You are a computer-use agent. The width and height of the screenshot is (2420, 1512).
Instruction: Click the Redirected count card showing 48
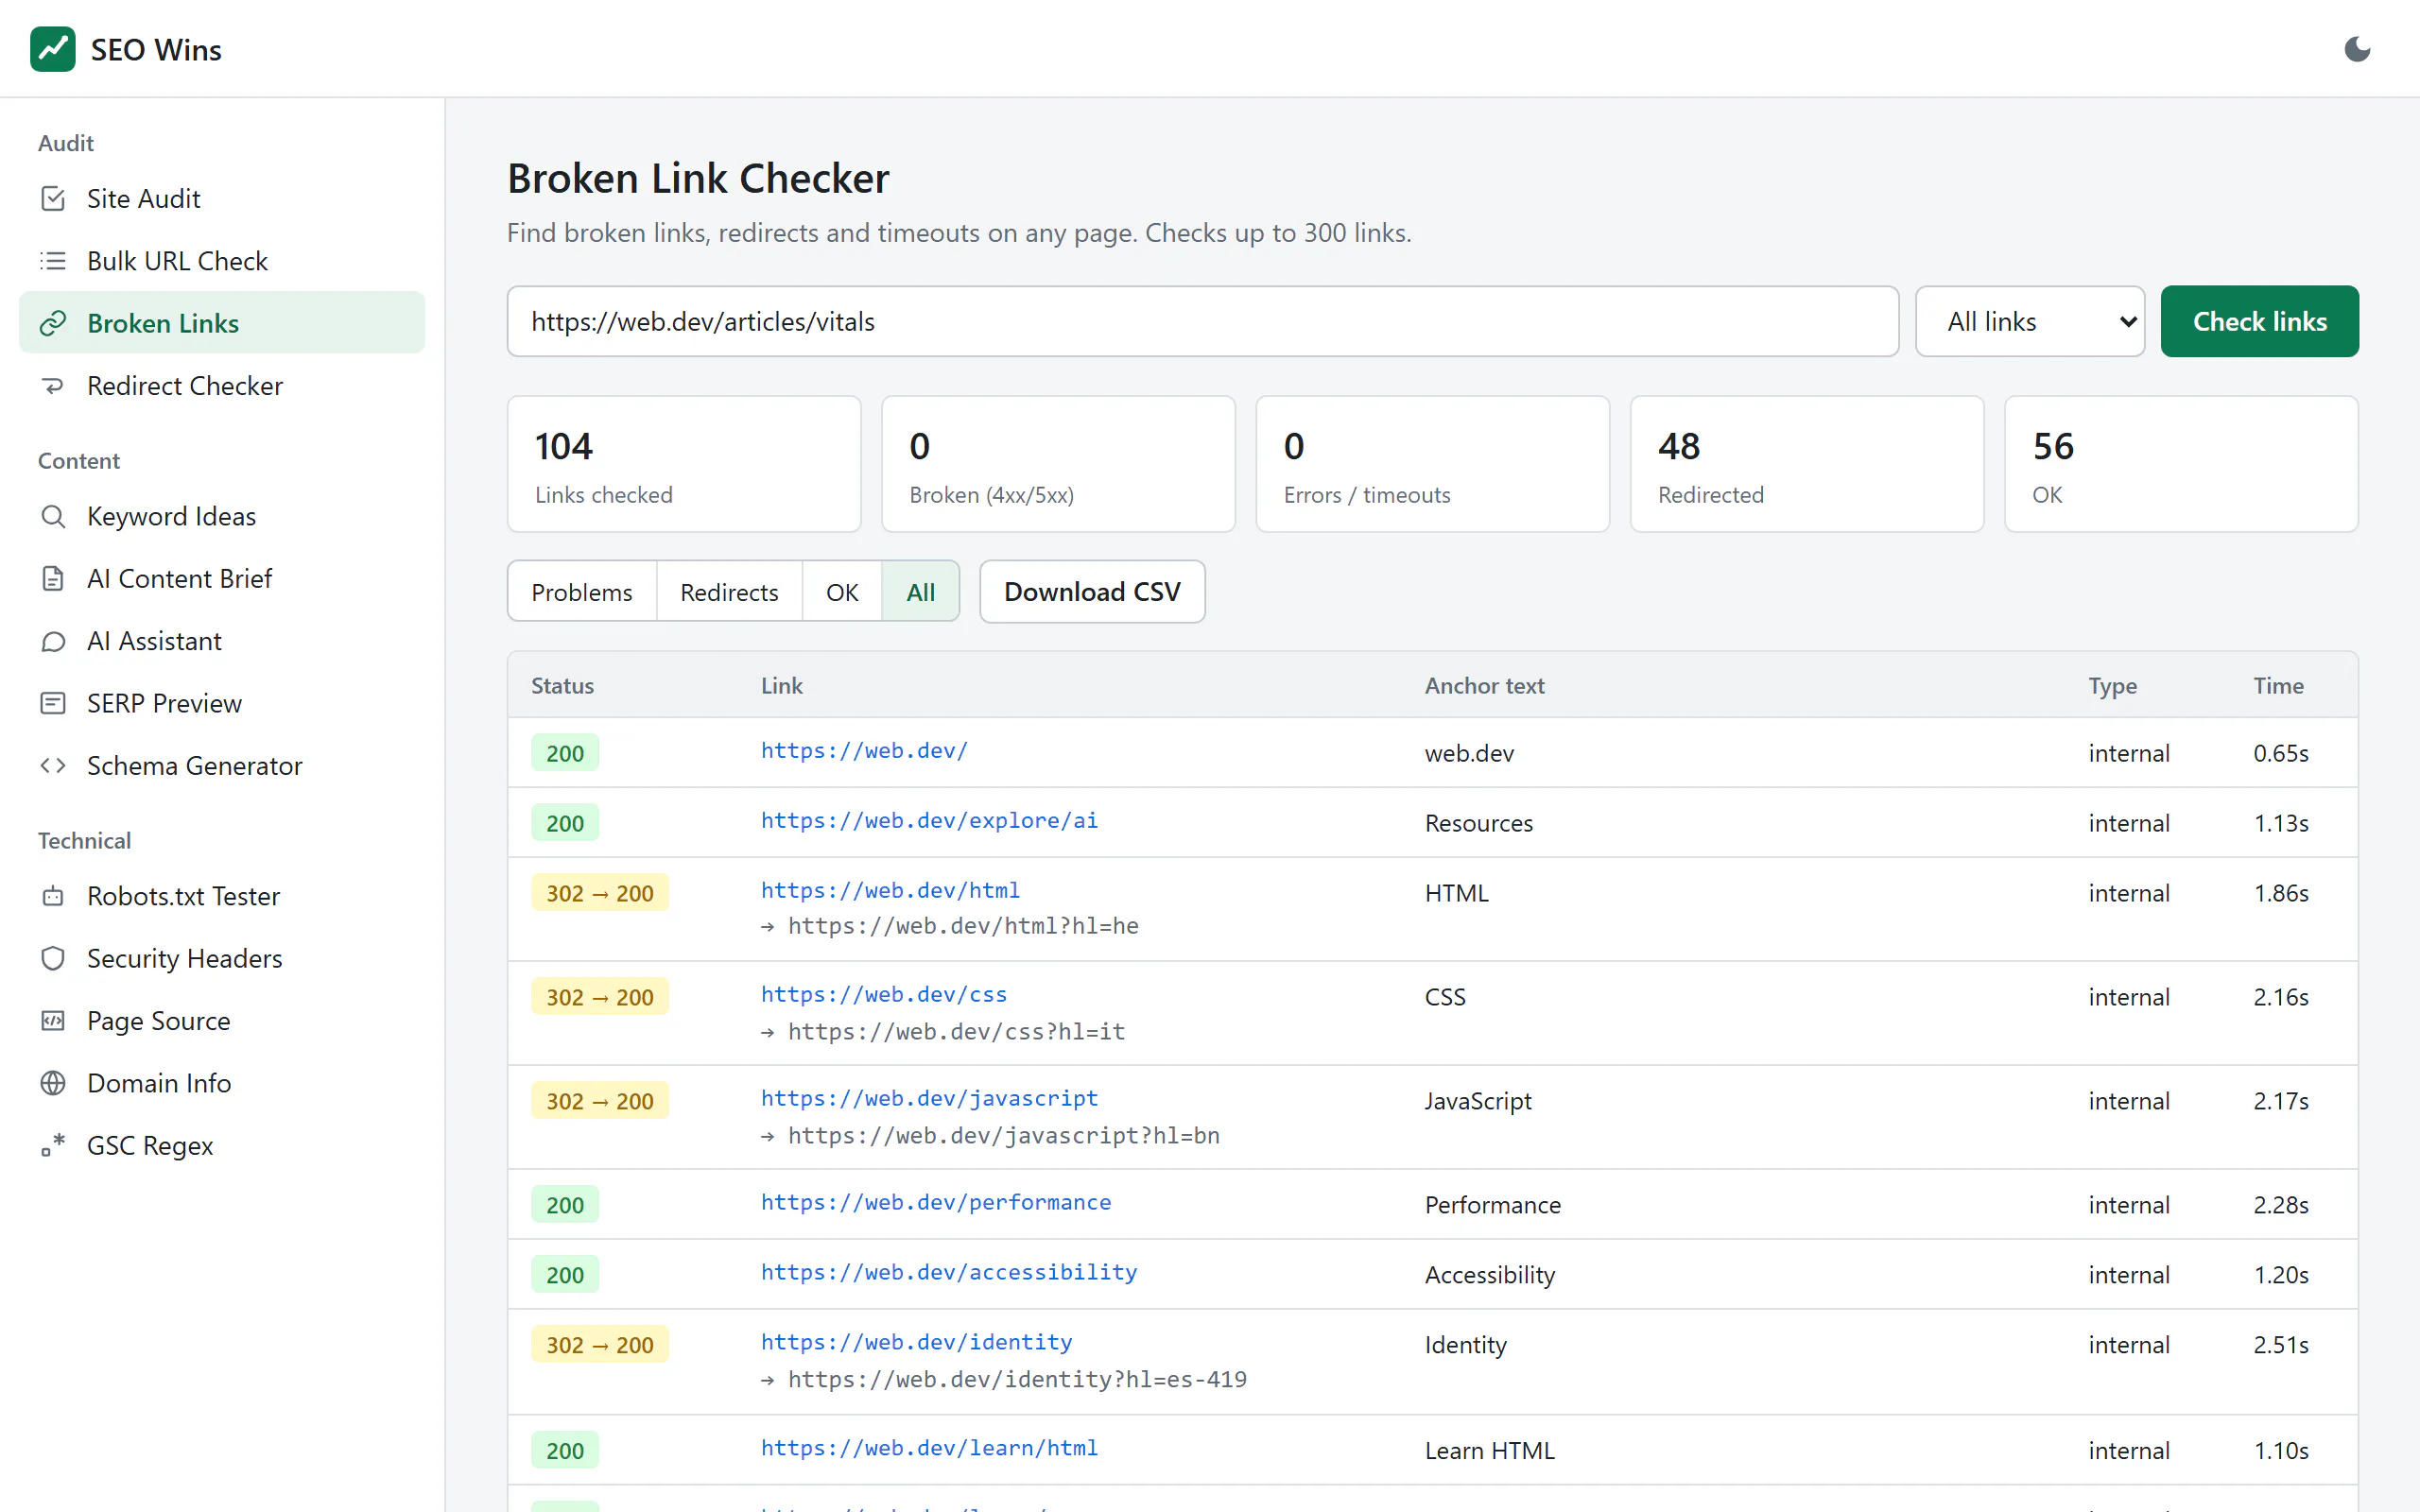[1806, 464]
